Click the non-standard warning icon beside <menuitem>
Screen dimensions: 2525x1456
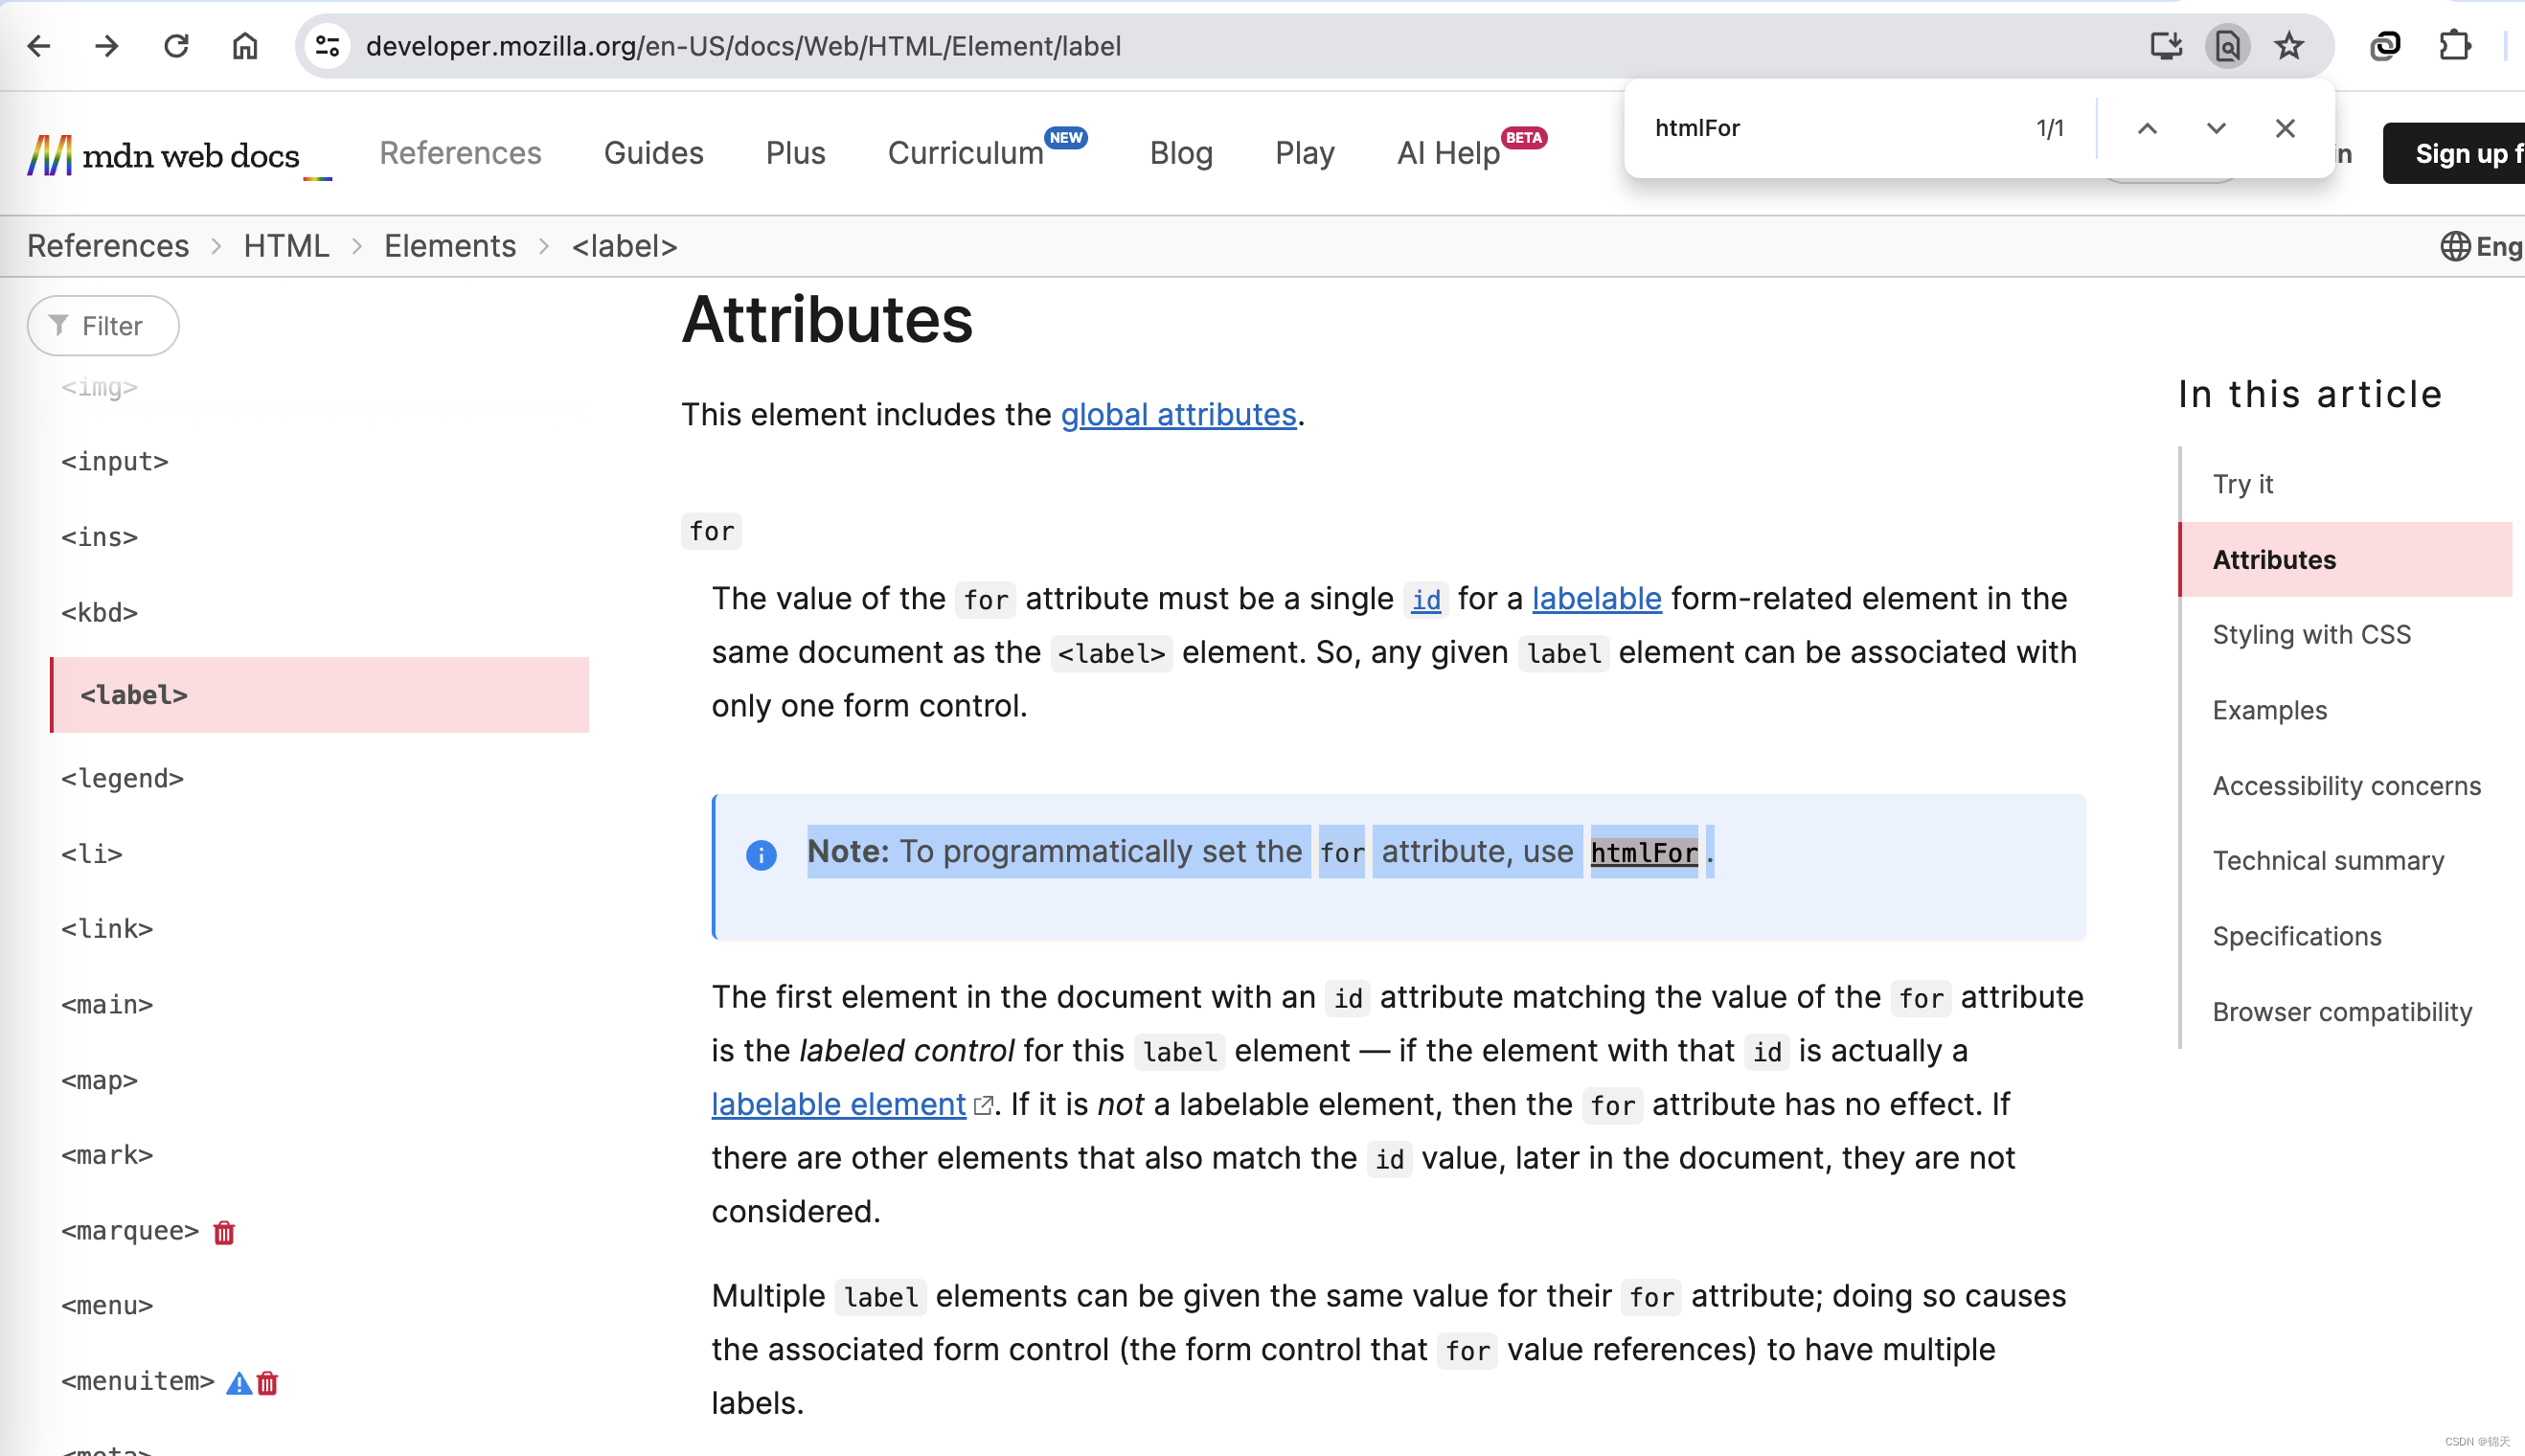239,1383
